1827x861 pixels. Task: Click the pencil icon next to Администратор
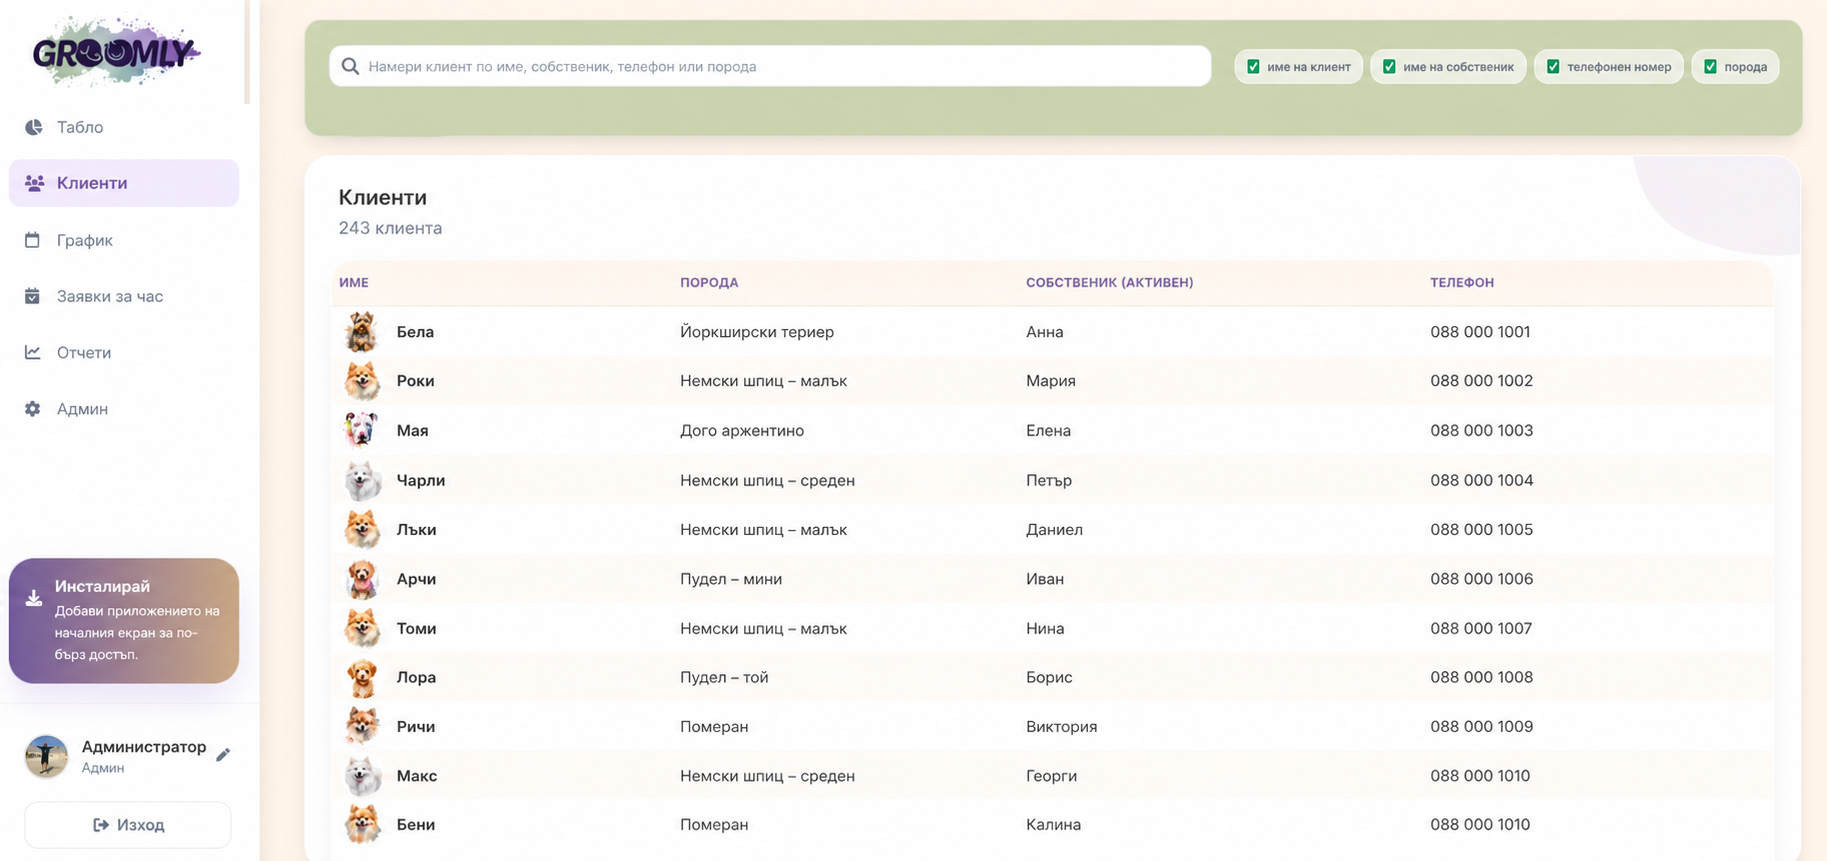point(223,755)
